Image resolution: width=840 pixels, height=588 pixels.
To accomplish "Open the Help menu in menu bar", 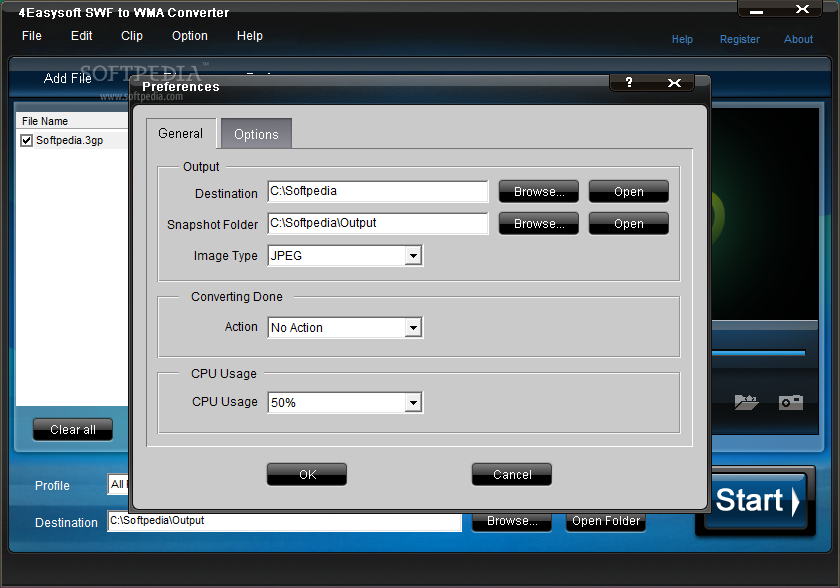I will [250, 36].
